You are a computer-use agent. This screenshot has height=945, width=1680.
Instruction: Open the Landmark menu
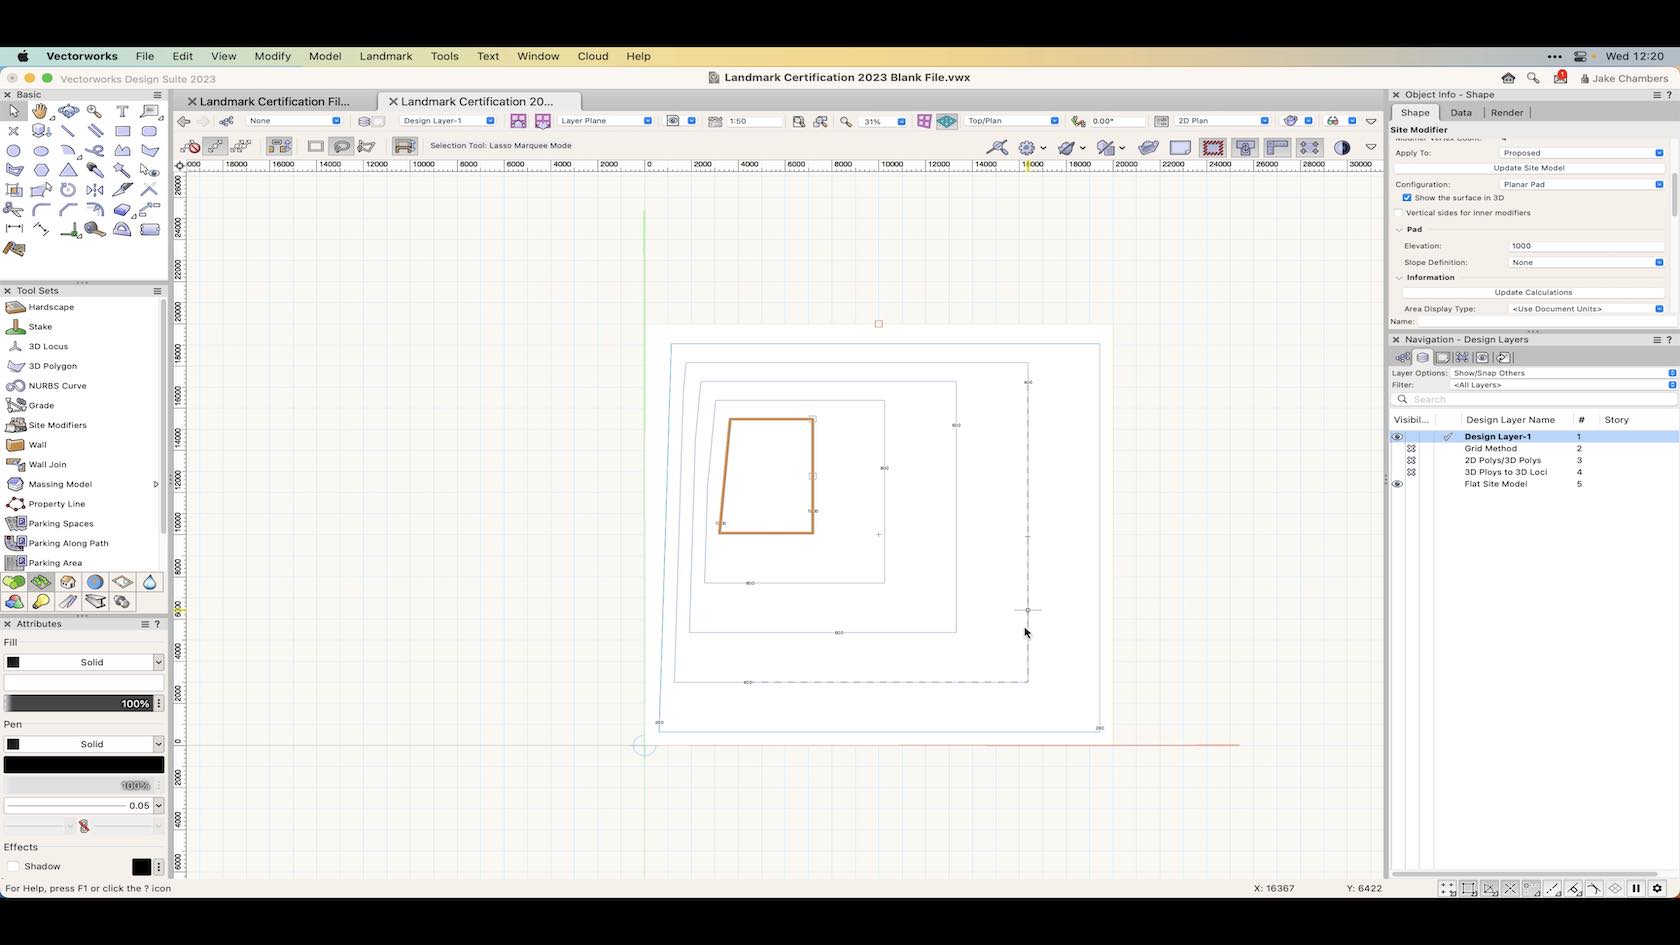point(385,56)
